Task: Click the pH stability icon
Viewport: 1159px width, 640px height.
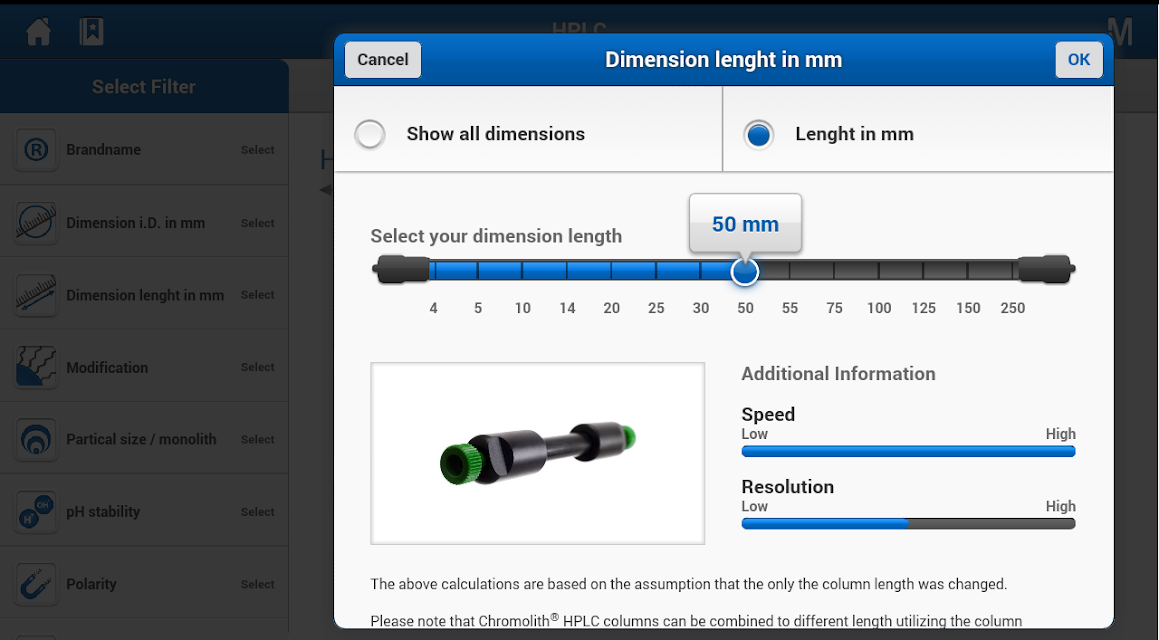Action: pos(36,512)
